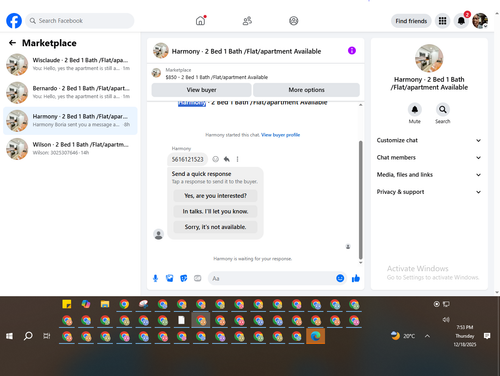Open Windows action center notifications
This screenshot has width=500, height=376.
(x=487, y=336)
